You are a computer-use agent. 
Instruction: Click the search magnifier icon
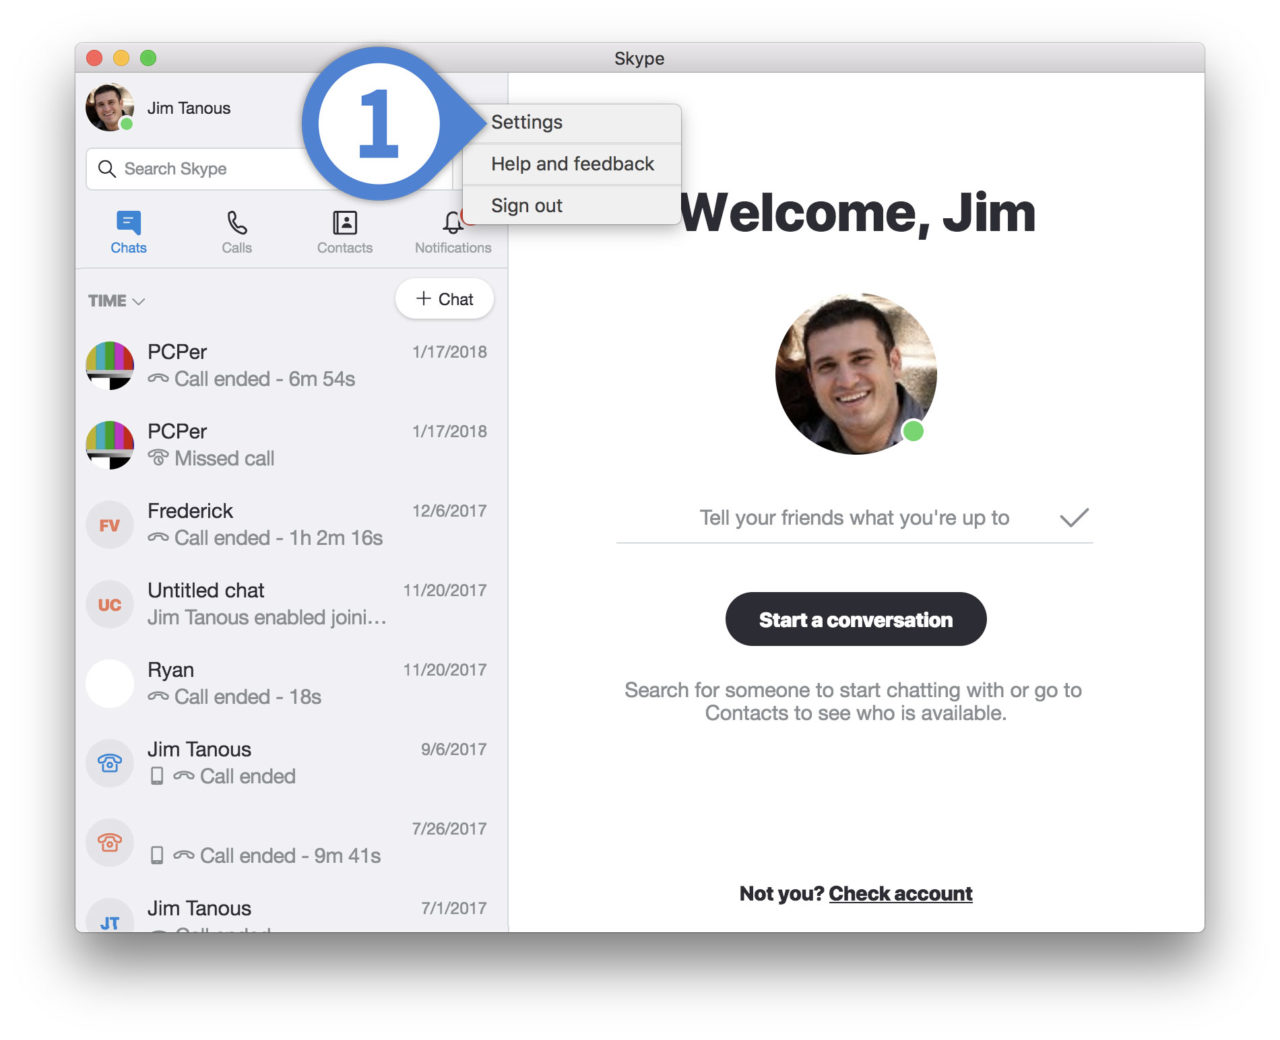pyautogui.click(x=107, y=169)
